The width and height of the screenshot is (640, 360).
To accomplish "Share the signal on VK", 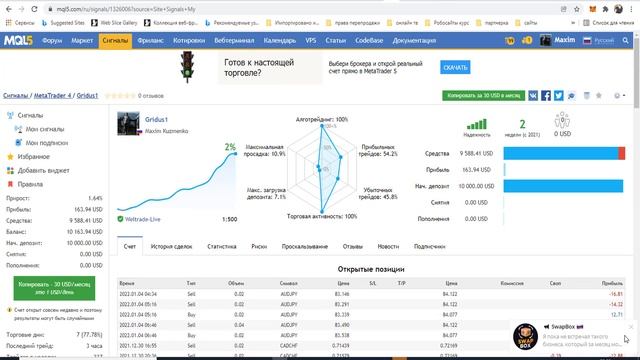I will [533, 96].
